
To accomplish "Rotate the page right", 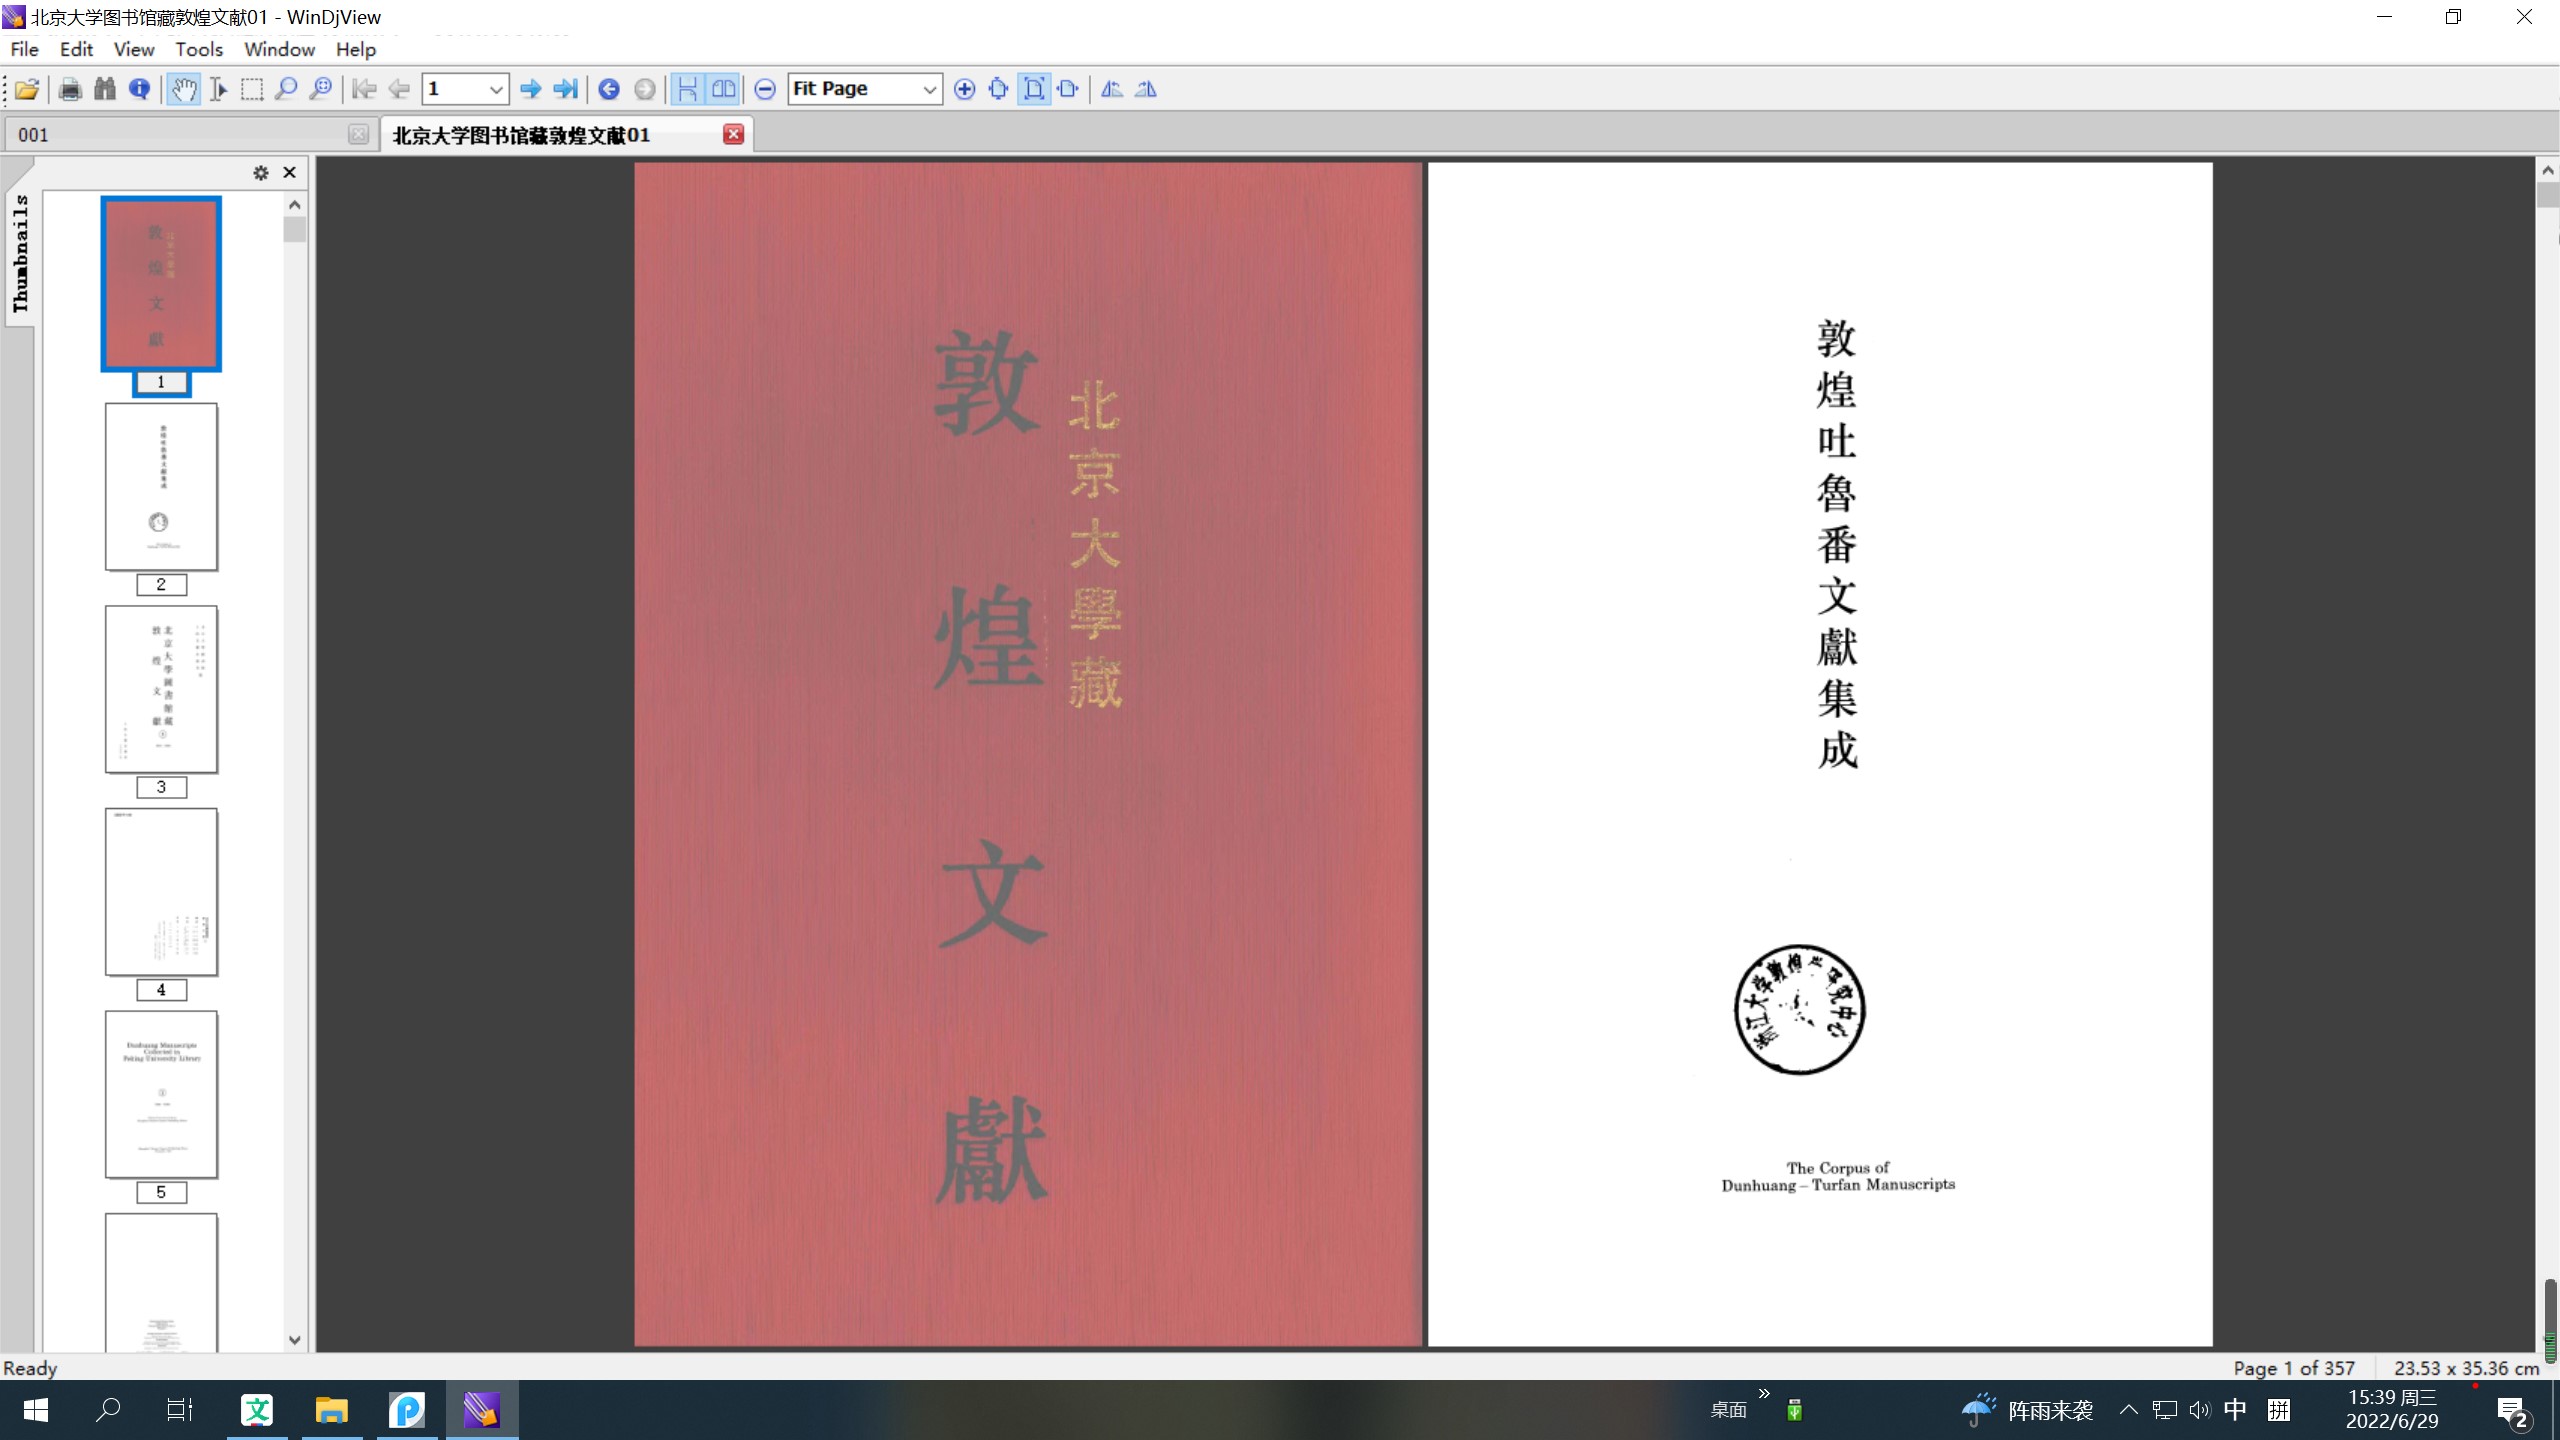I will pyautogui.click(x=1146, y=89).
